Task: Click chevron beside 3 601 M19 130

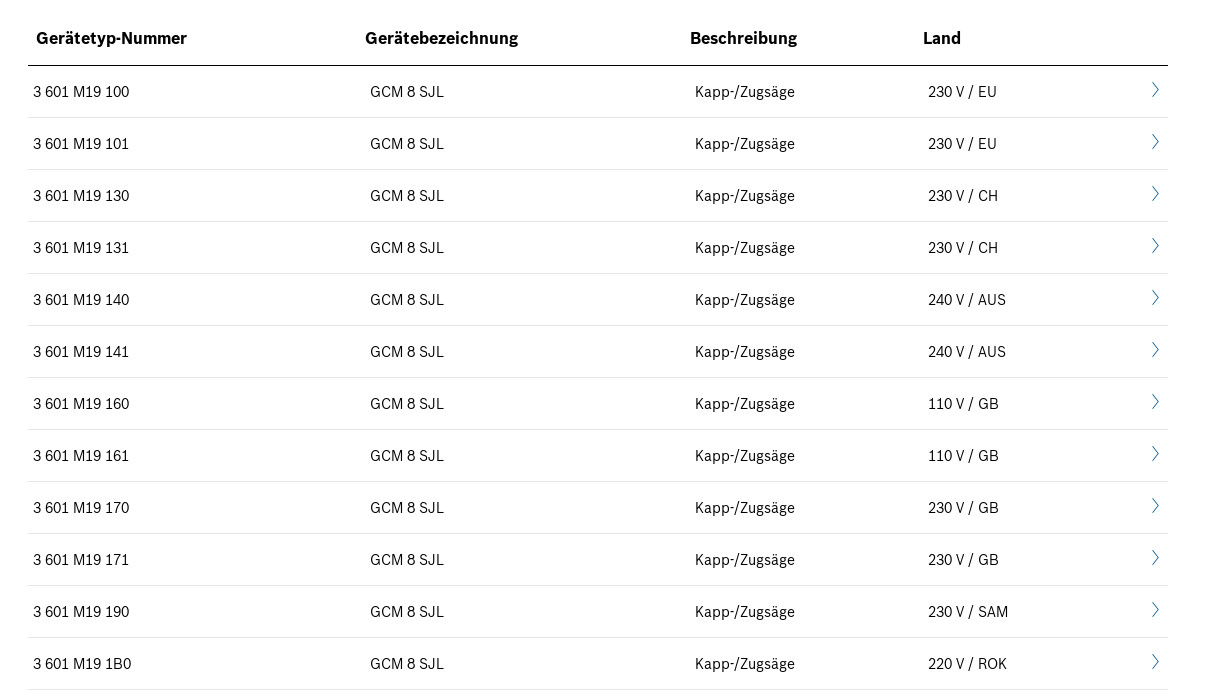Action: (x=1155, y=194)
